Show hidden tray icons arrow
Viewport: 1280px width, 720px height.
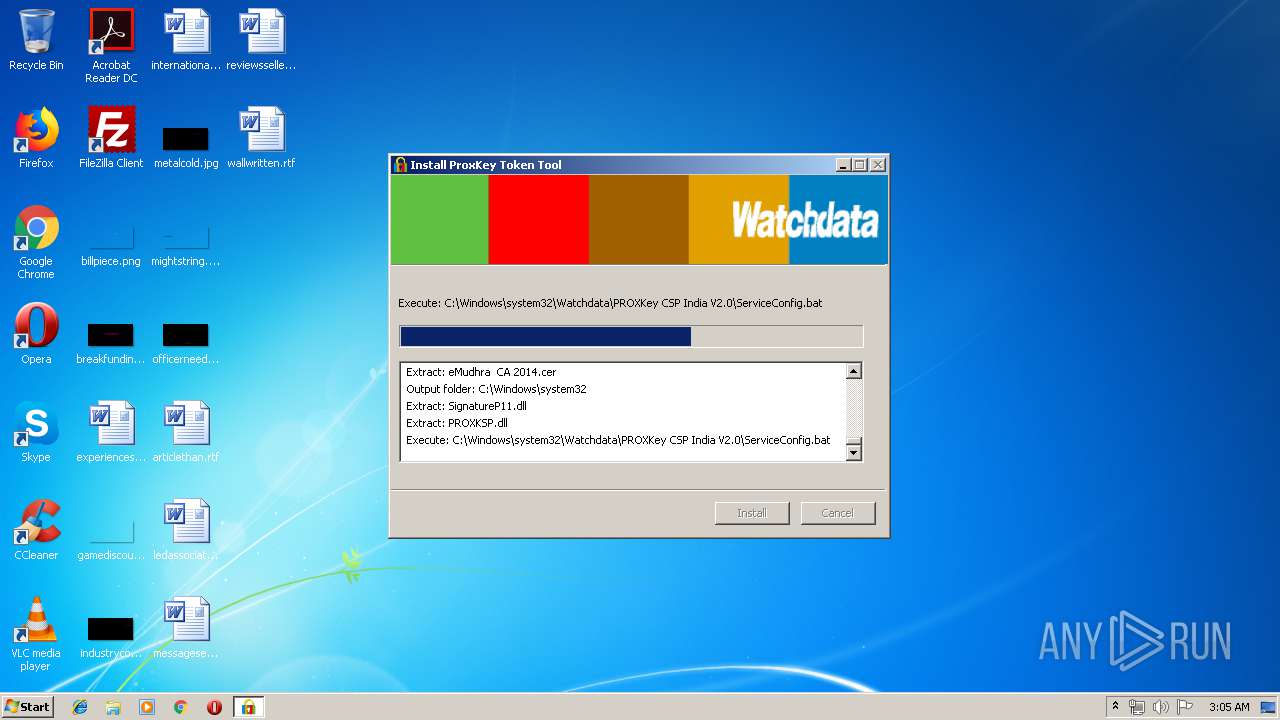[x=1115, y=707]
